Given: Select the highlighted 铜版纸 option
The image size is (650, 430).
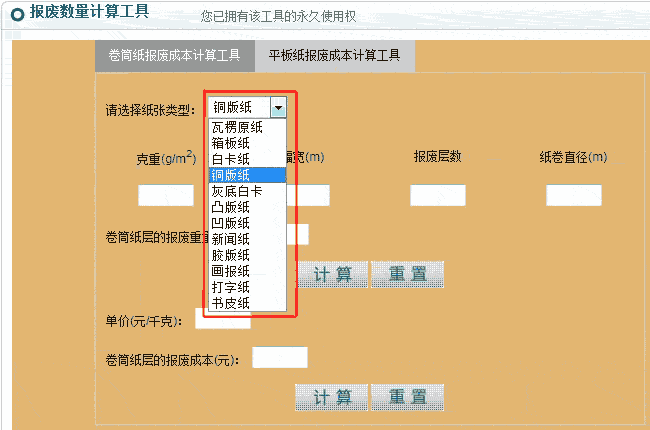Looking at the screenshot, I should pyautogui.click(x=230, y=175).
